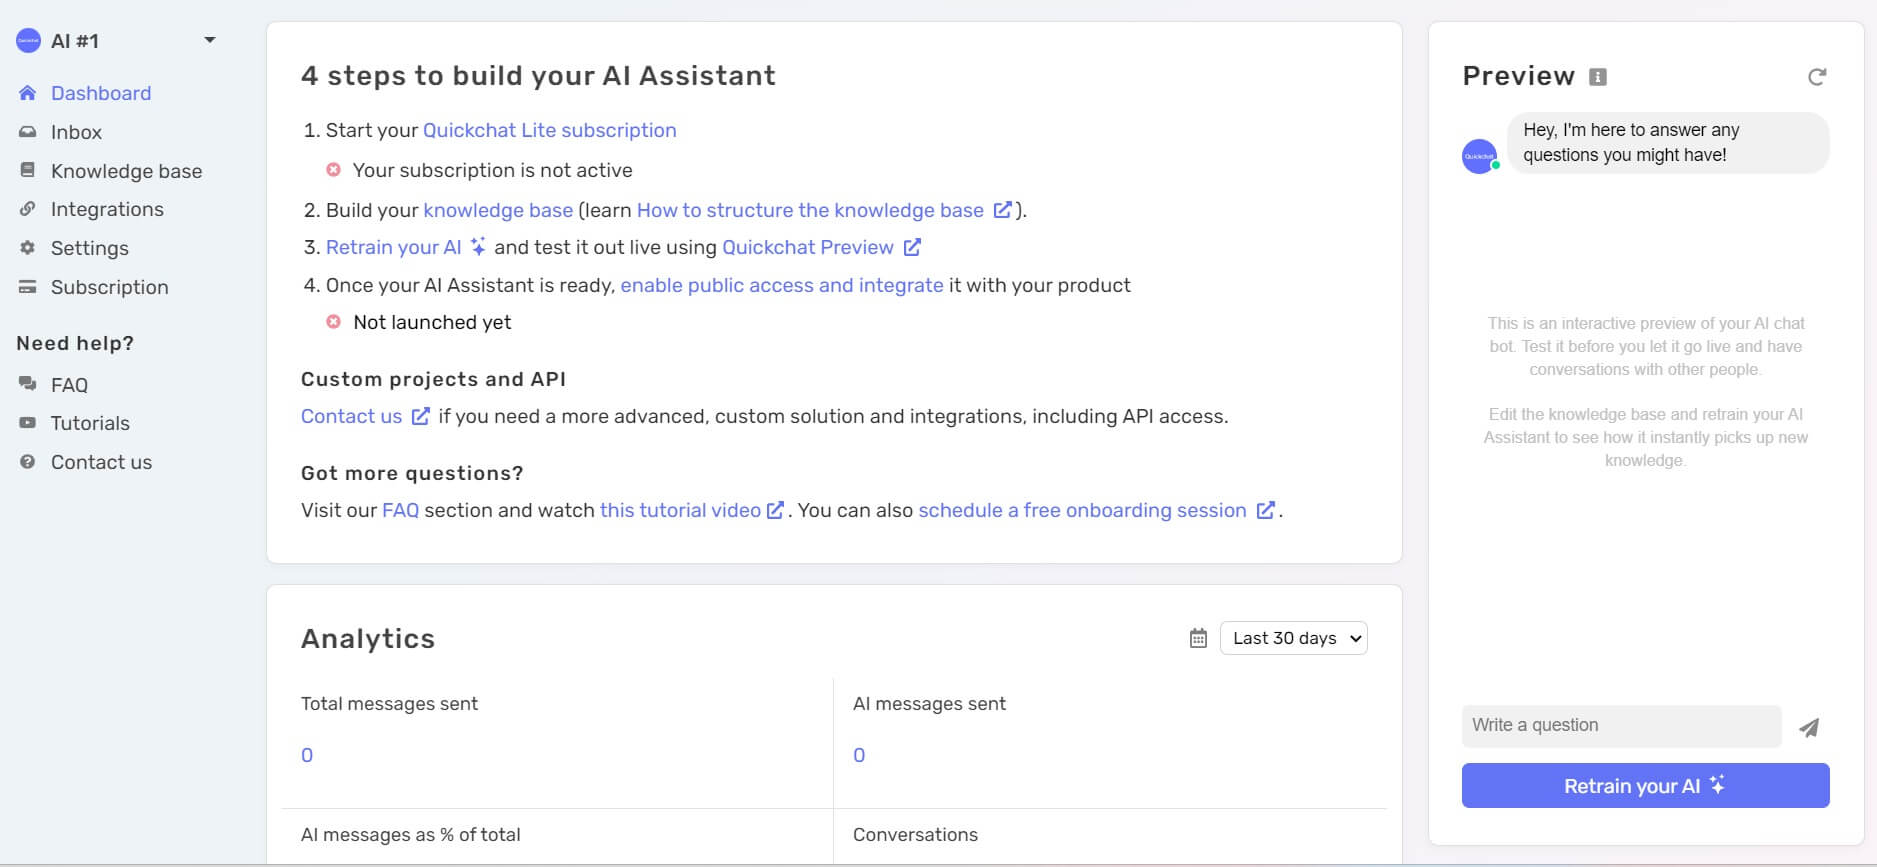Click the Inbox tray icon
This screenshot has width=1877, height=867.
tap(28, 132)
